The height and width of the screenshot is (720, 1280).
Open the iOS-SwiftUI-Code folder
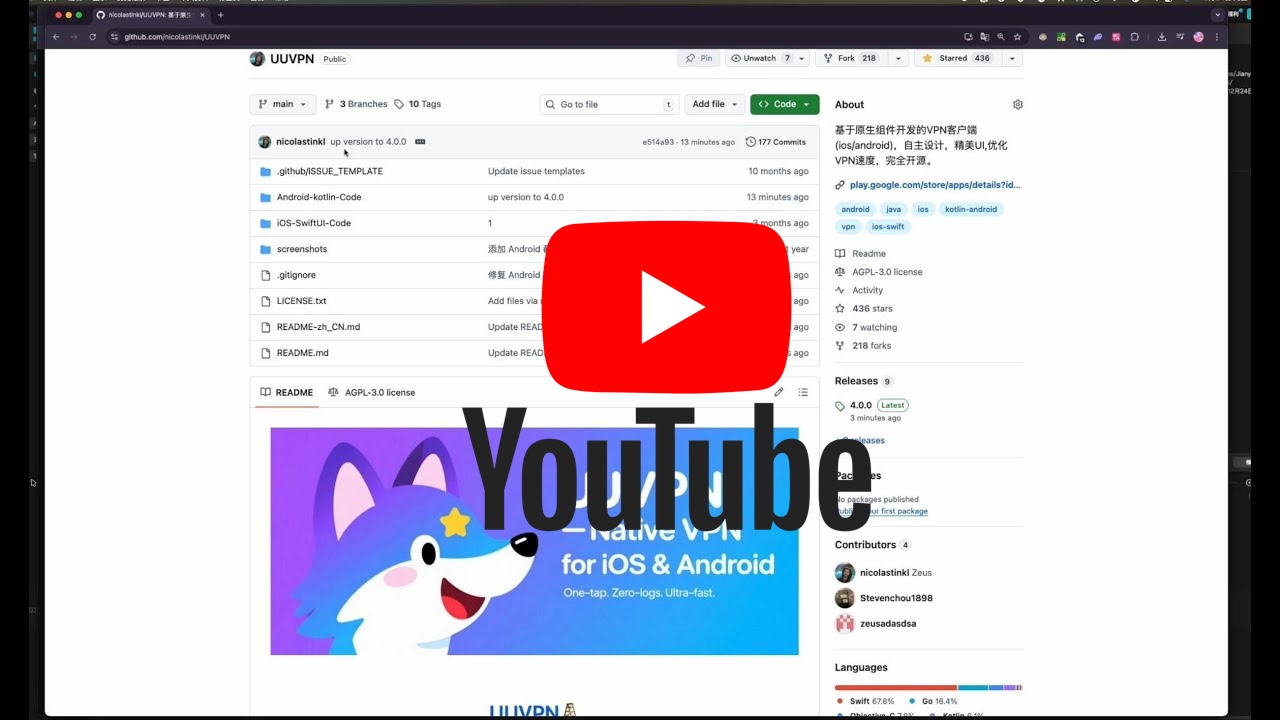click(x=313, y=223)
